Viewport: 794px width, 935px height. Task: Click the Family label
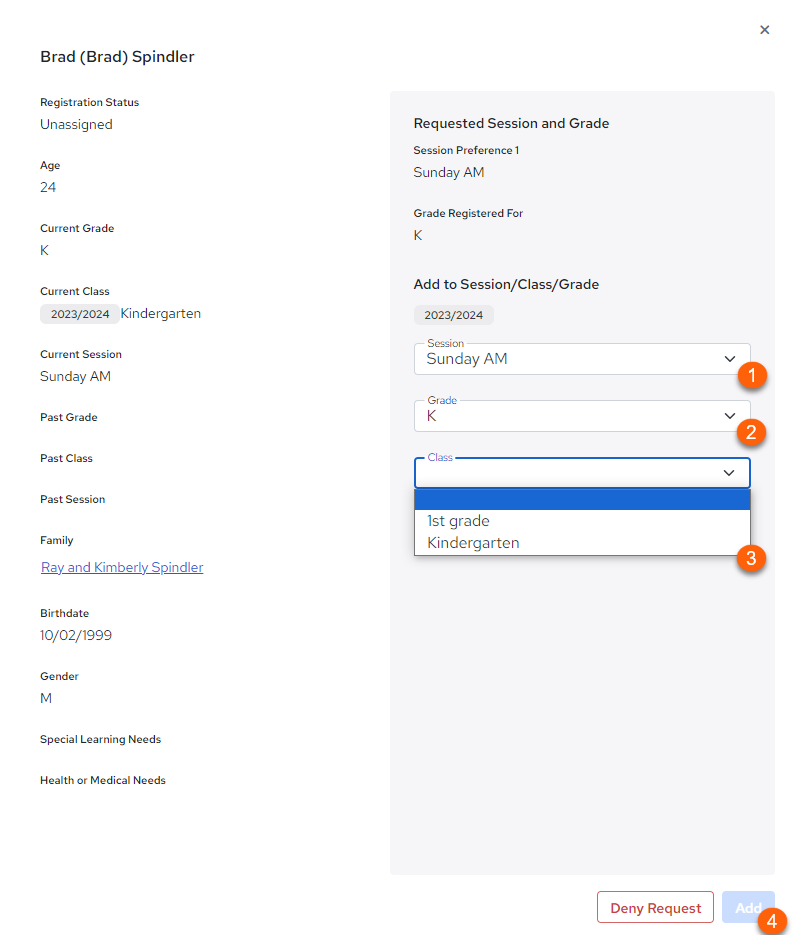57,540
